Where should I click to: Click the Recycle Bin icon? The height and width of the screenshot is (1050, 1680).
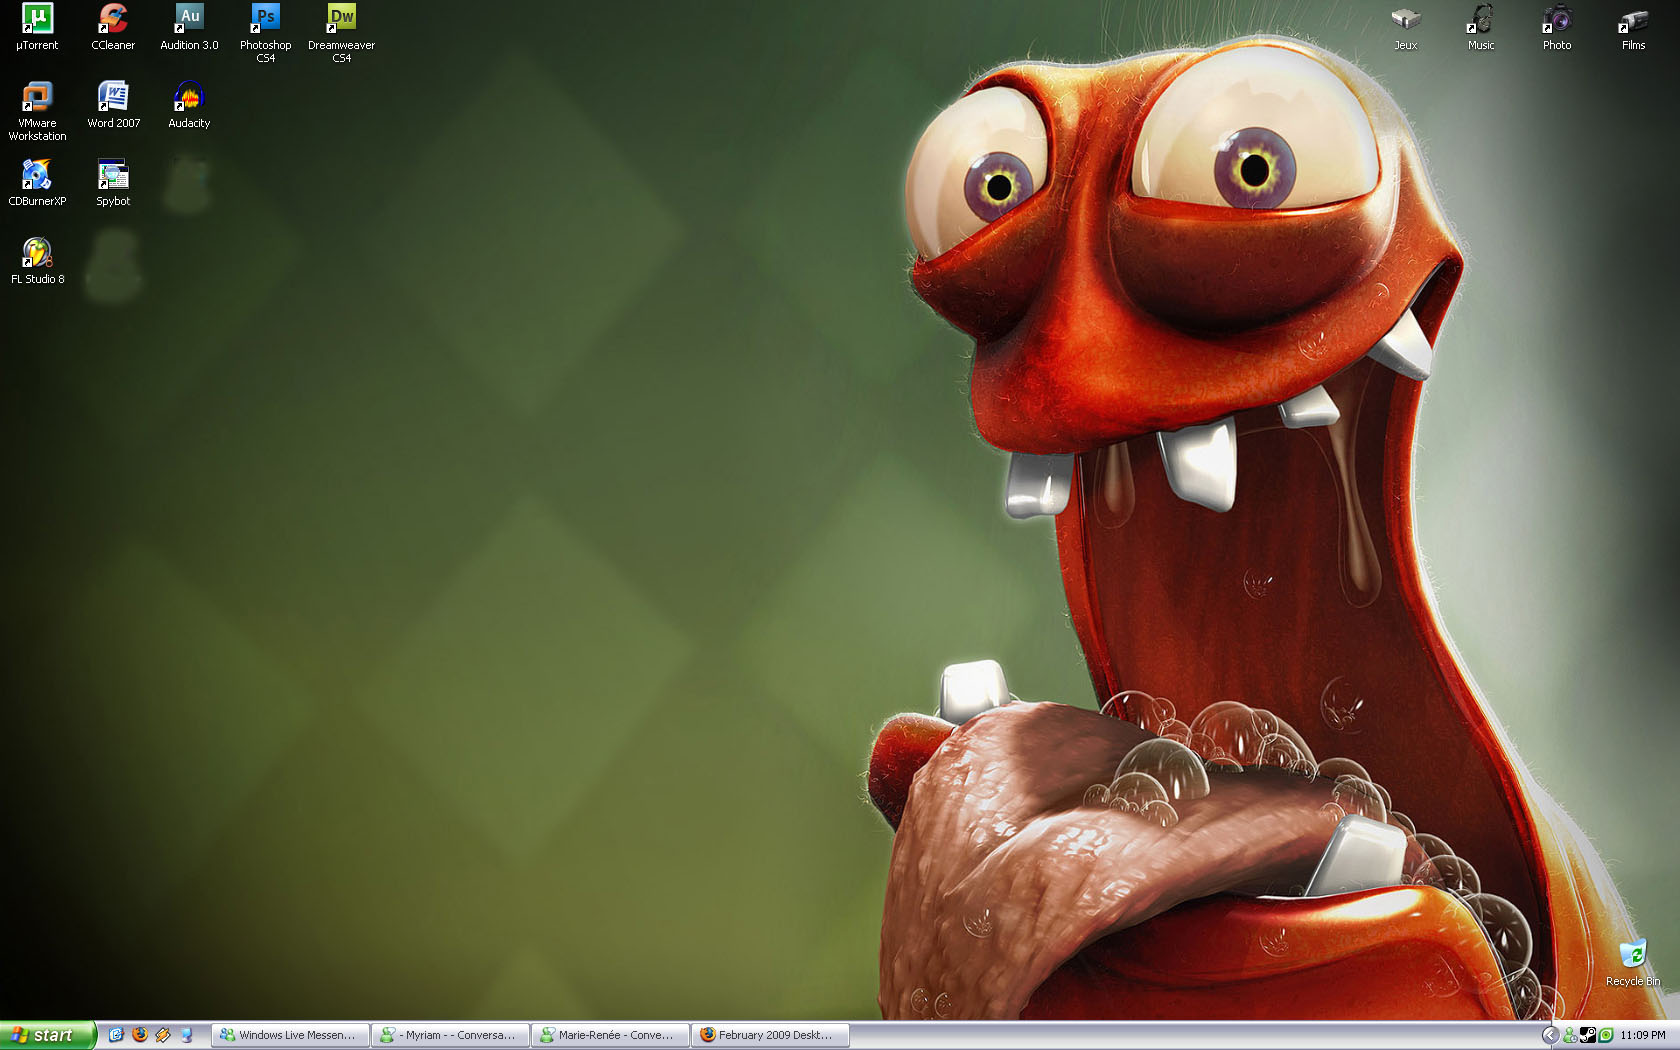(x=1632, y=956)
